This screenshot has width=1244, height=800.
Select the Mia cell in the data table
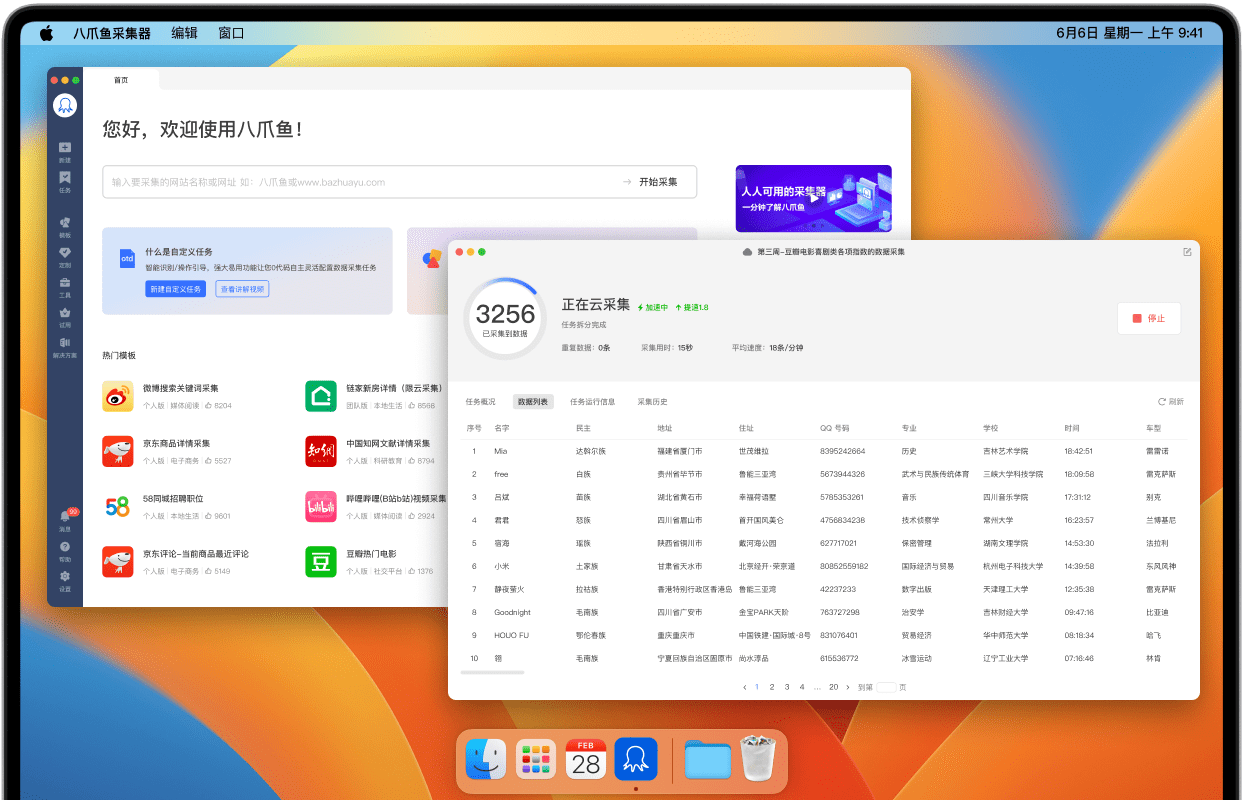(501, 451)
